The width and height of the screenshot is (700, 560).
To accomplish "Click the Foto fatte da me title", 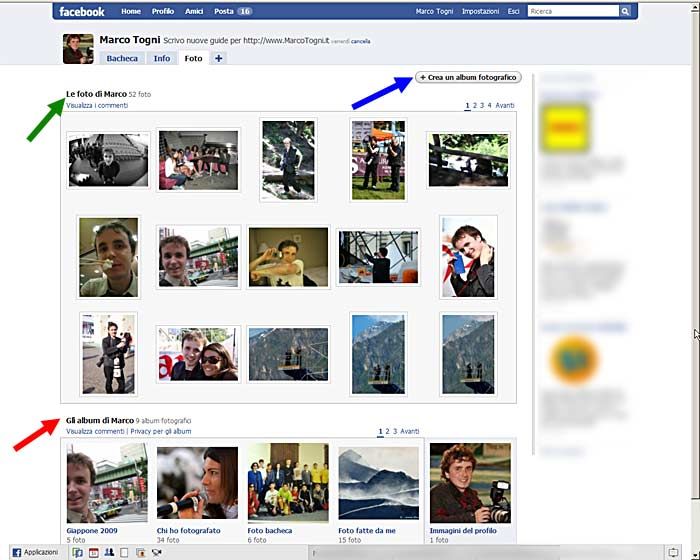I will (x=367, y=531).
